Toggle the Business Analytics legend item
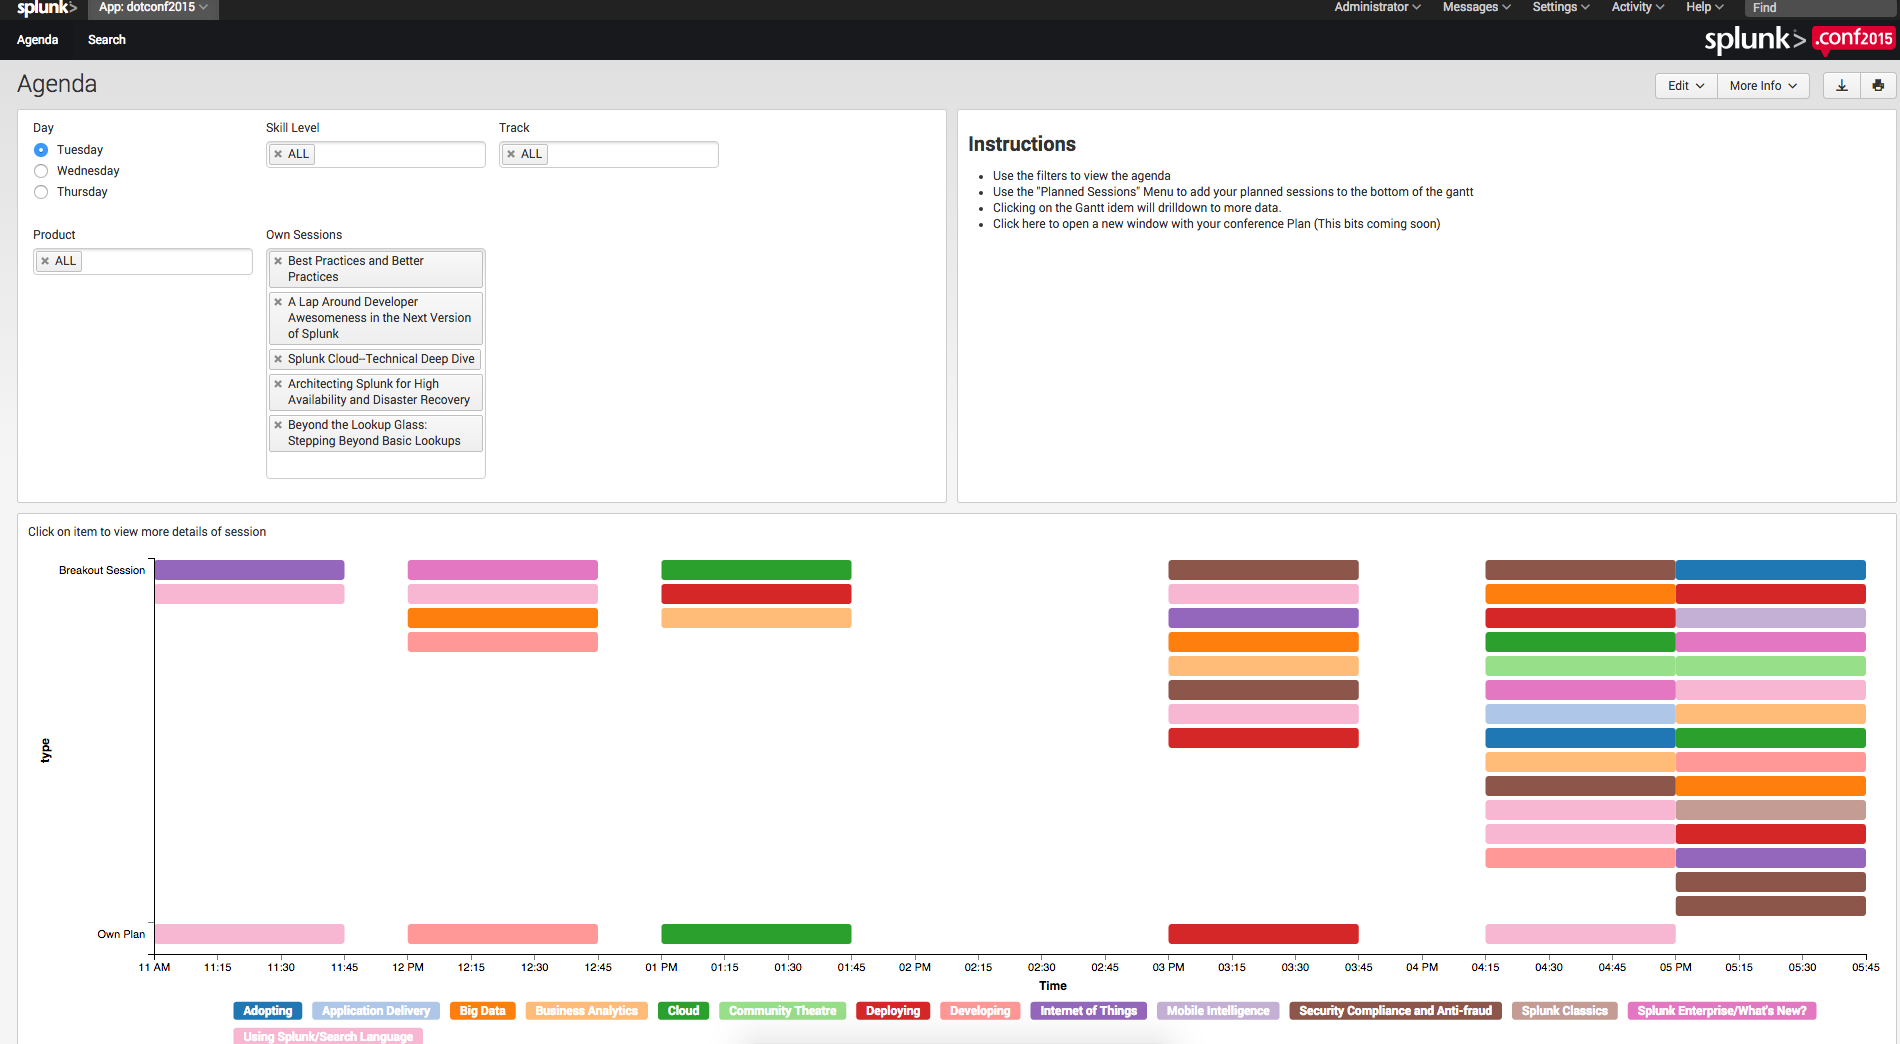Viewport: 1900px width, 1044px height. pyautogui.click(x=586, y=1011)
